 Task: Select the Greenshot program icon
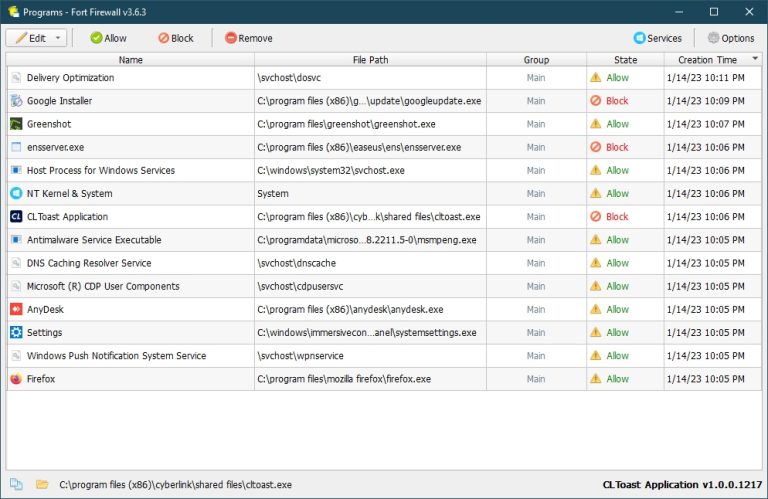16,124
